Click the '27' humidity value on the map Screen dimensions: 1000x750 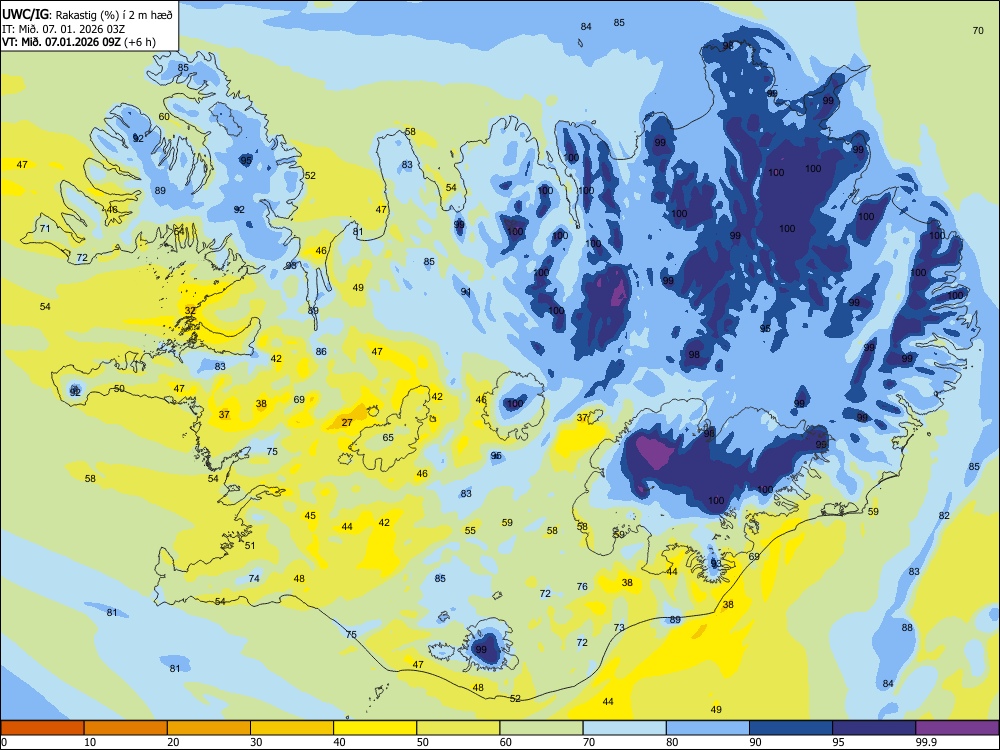coord(347,423)
